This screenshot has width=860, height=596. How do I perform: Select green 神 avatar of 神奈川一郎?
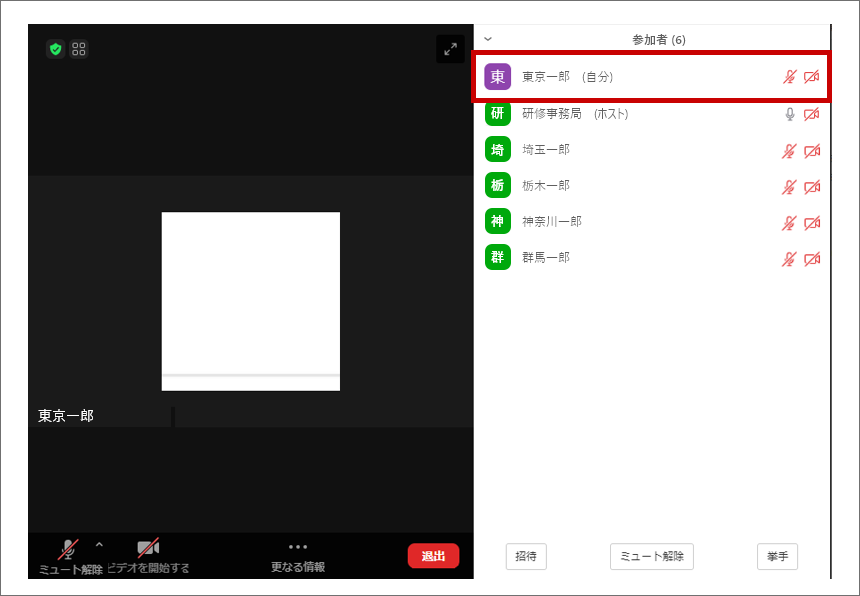[497, 221]
